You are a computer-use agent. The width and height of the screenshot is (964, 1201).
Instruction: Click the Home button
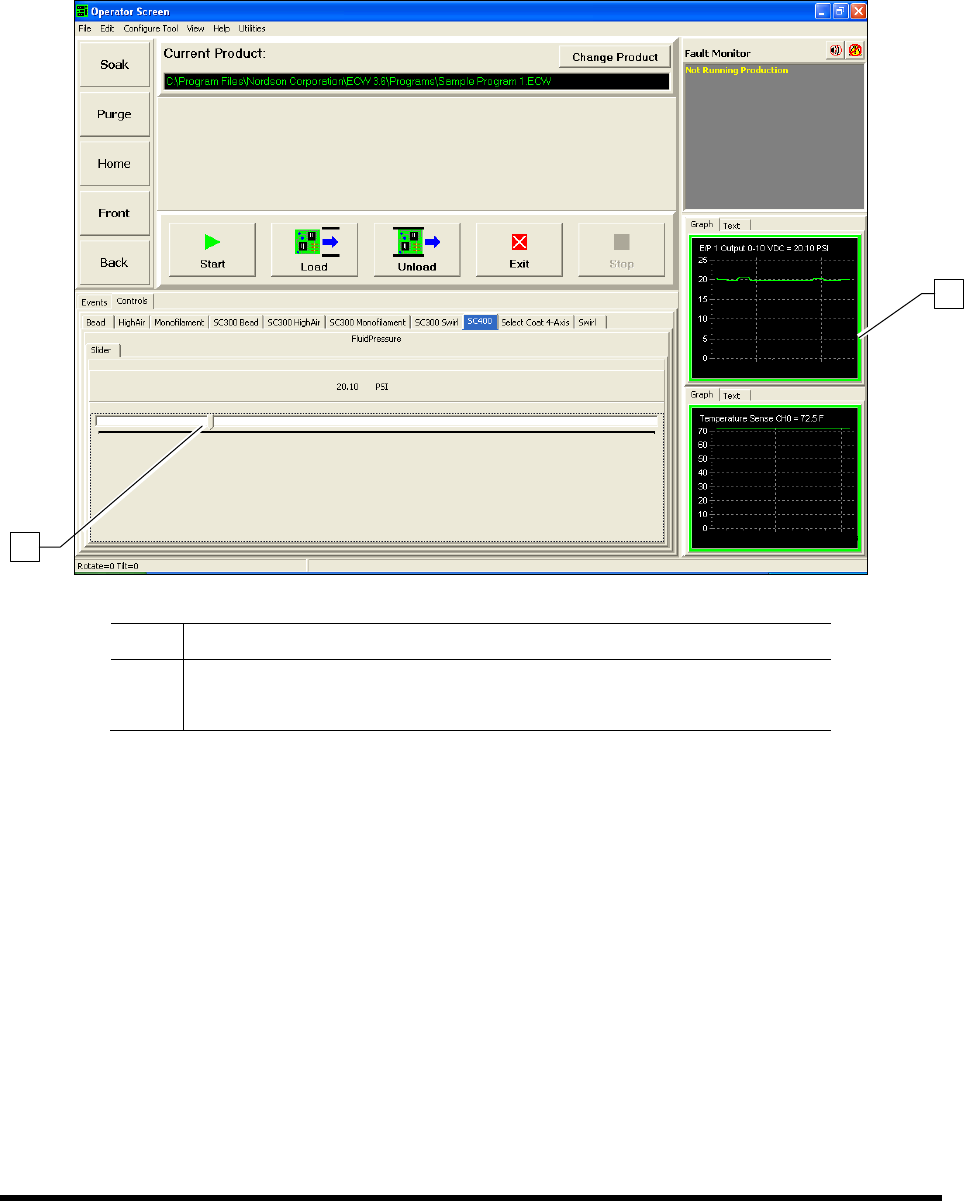114,164
